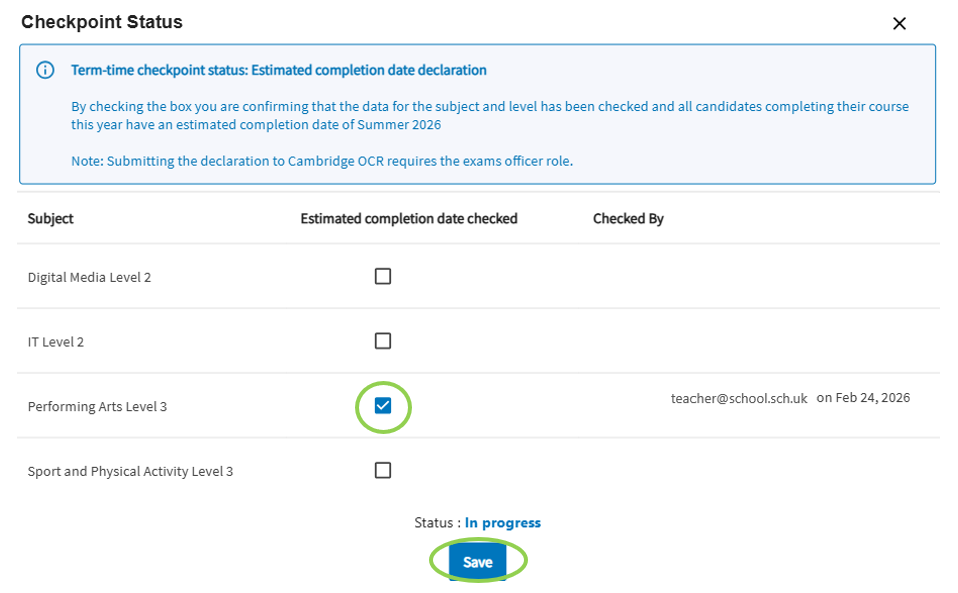Click the Sport and Physical Activity Level 3 label
Image resolution: width=958 pixels, height=593 pixels.
coord(130,471)
